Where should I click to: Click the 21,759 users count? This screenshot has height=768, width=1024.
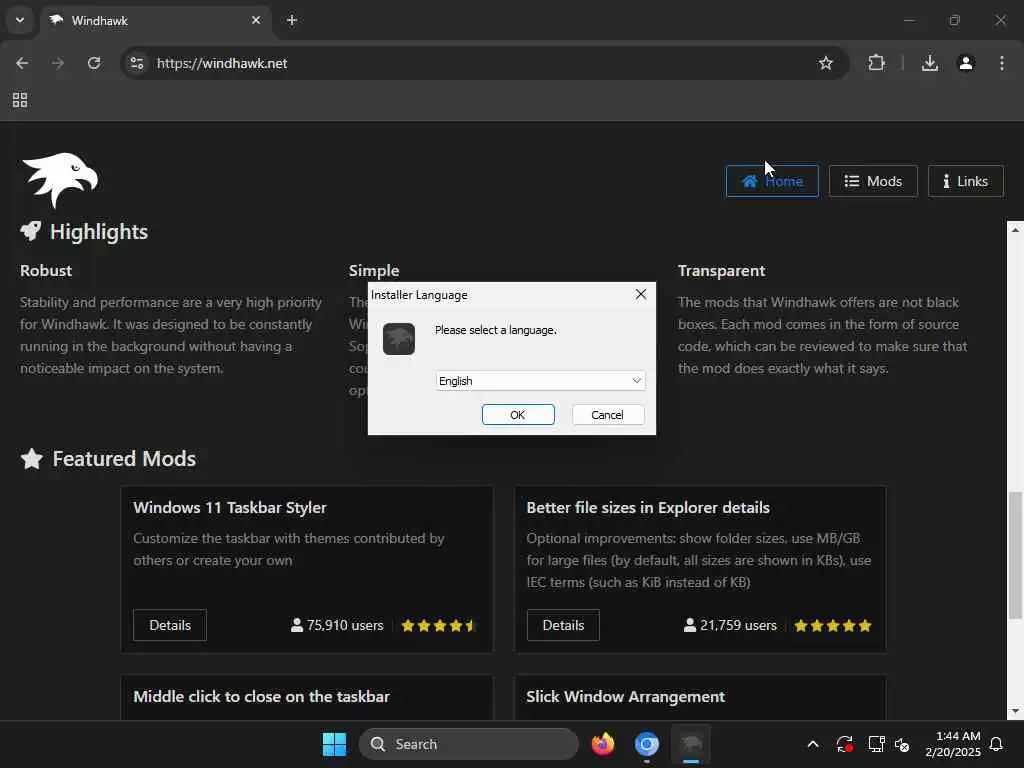point(730,625)
